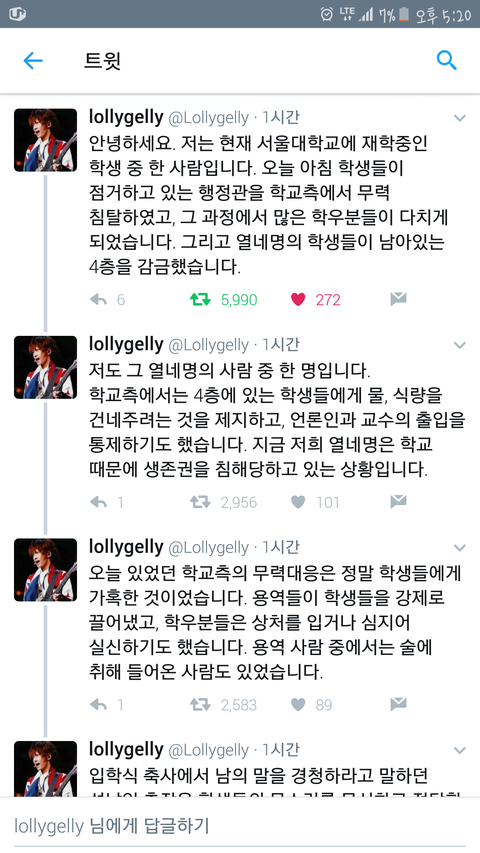Open lollygelly profile name on first tweet
The width and height of the screenshot is (480, 853).
point(126,118)
